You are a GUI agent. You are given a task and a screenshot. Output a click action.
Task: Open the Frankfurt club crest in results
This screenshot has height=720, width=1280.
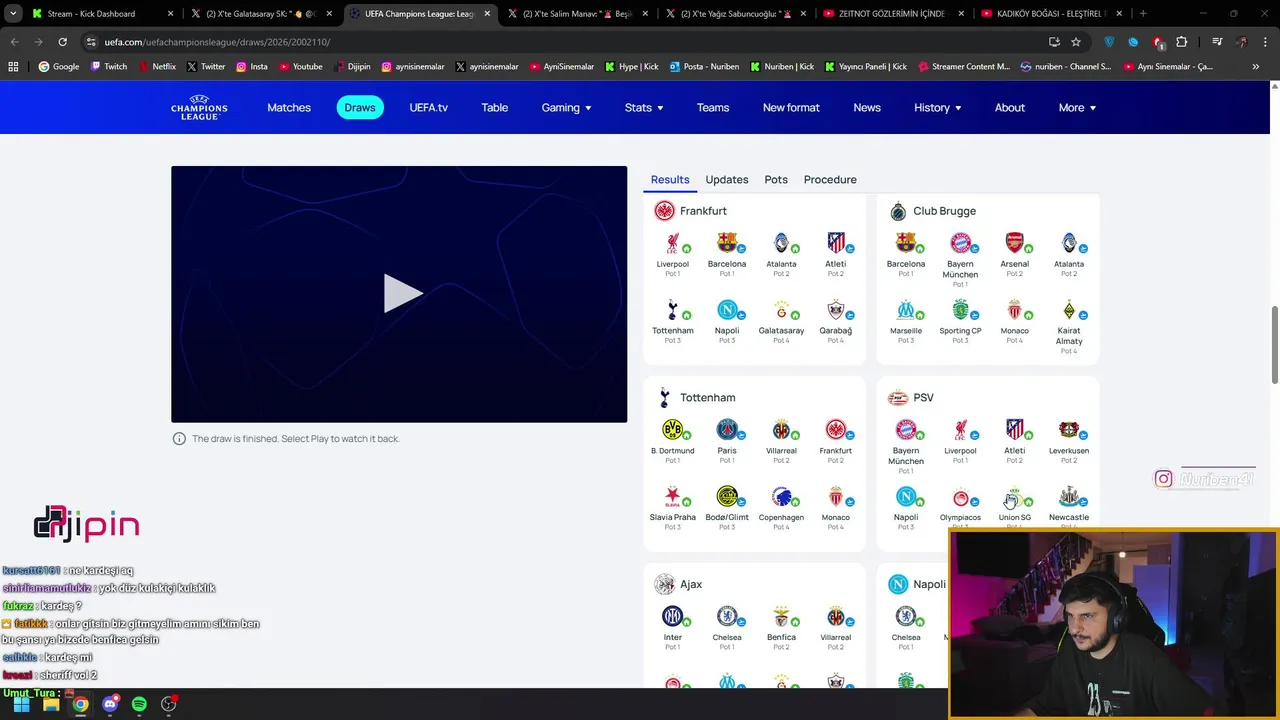pyautogui.click(x=664, y=211)
